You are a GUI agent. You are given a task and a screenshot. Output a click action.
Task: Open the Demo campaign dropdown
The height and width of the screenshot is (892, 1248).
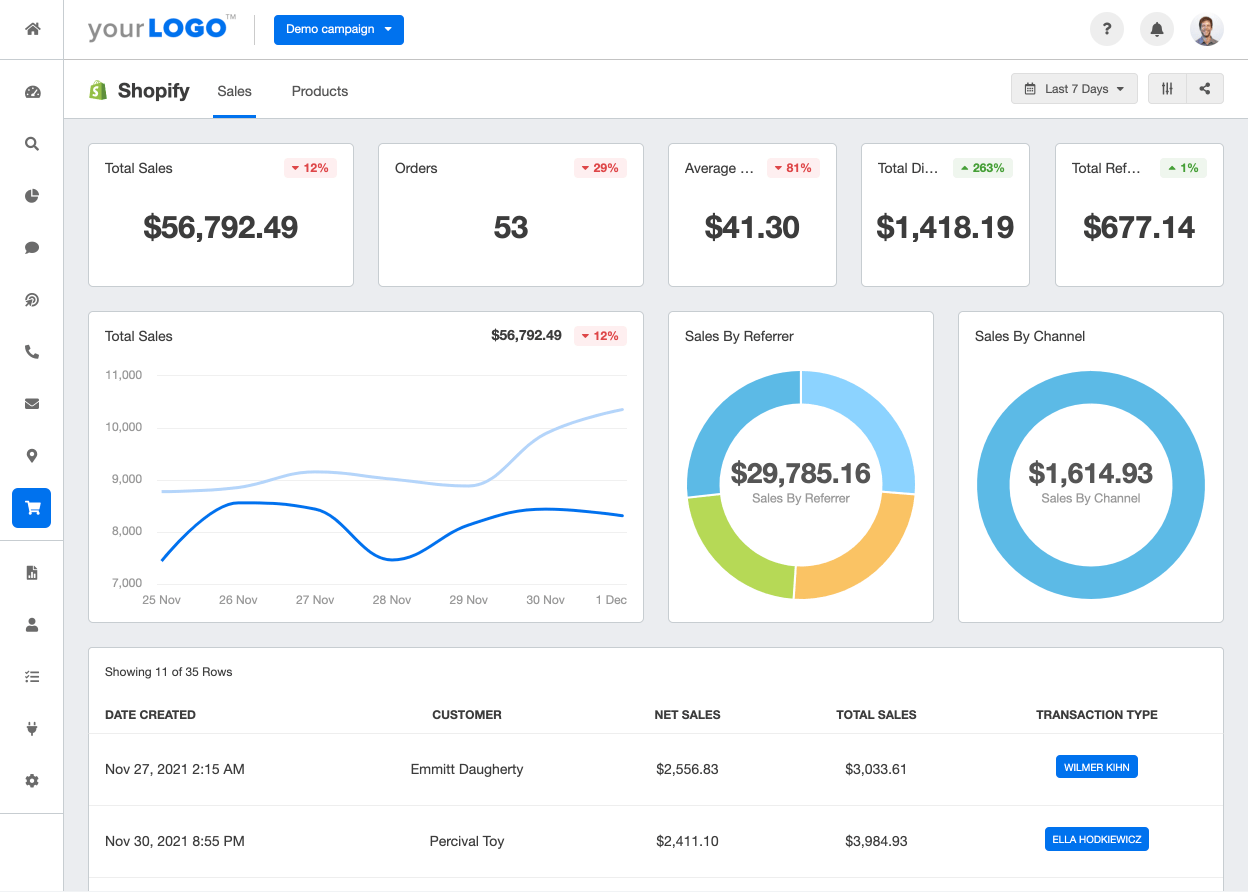tap(339, 29)
